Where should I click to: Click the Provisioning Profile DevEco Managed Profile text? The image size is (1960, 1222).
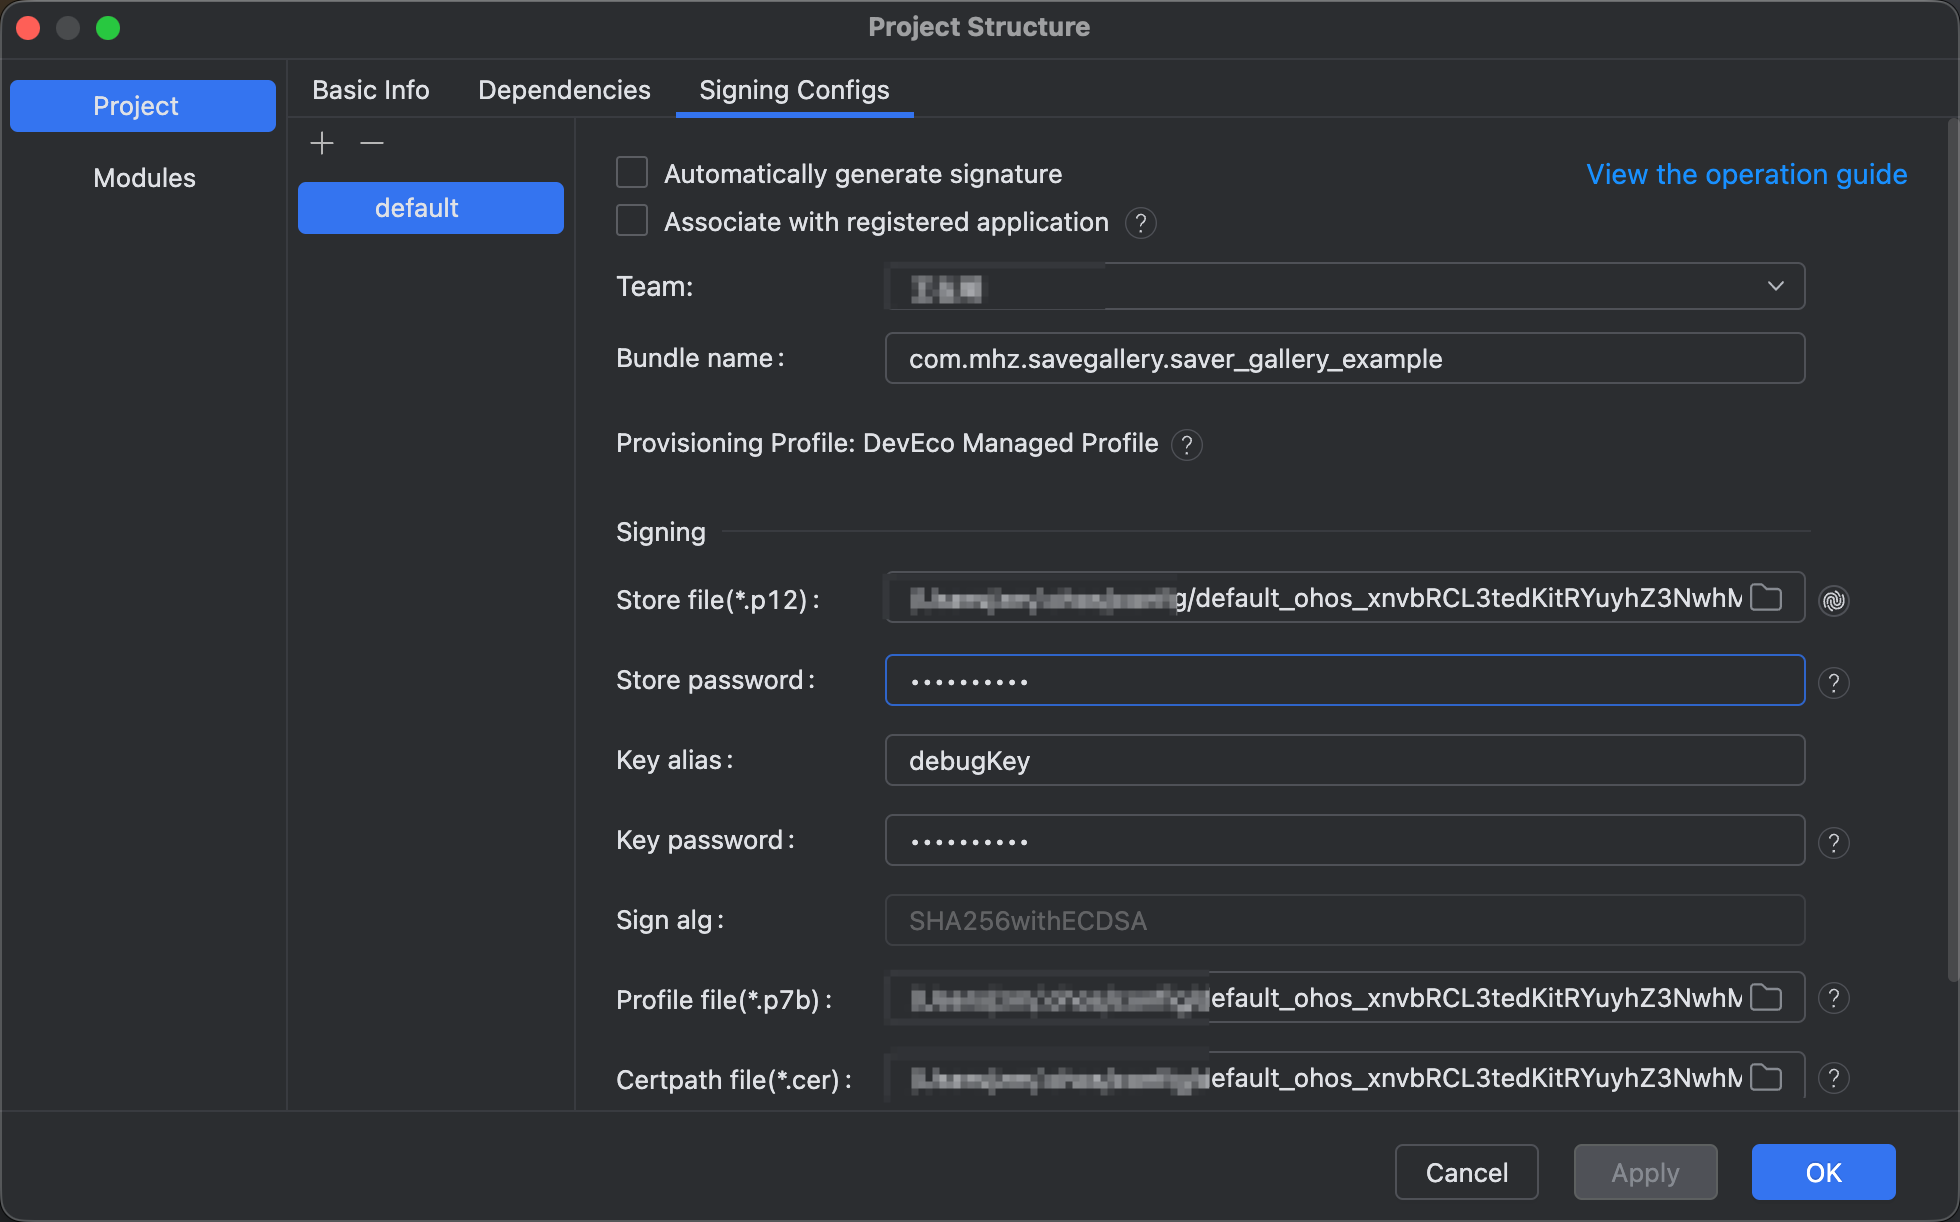(x=887, y=443)
